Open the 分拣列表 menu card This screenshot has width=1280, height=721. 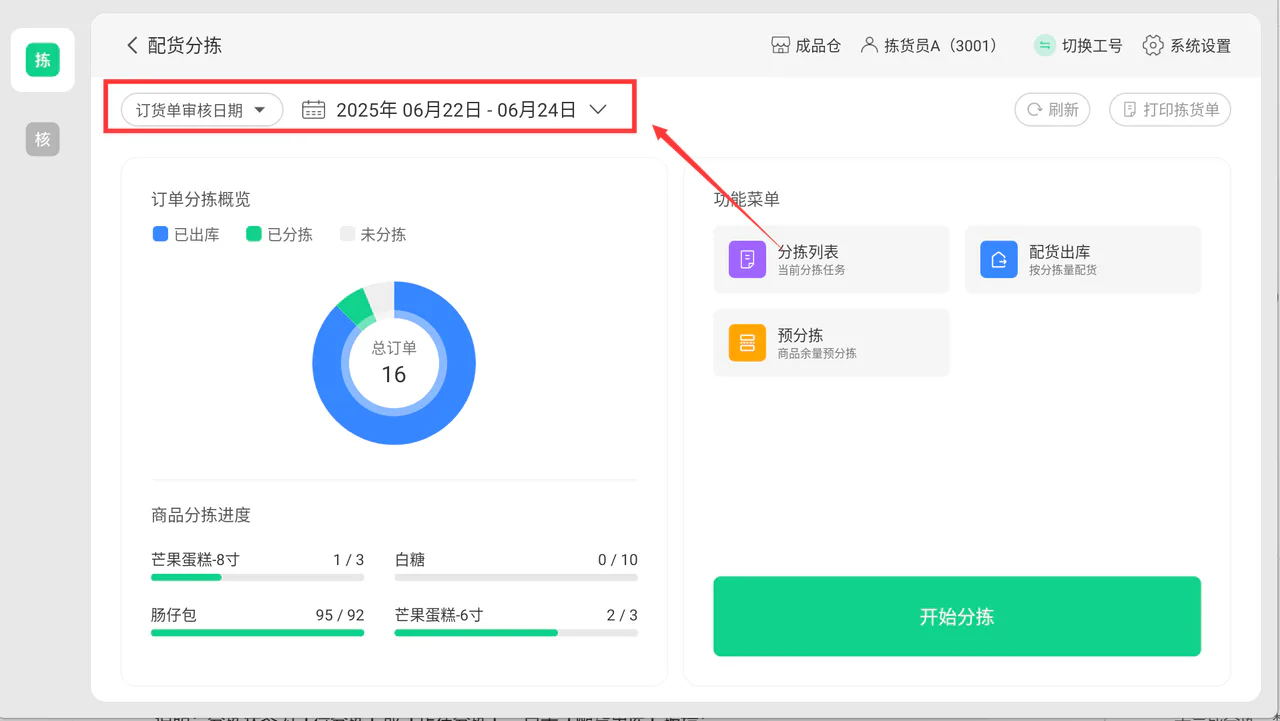831,260
